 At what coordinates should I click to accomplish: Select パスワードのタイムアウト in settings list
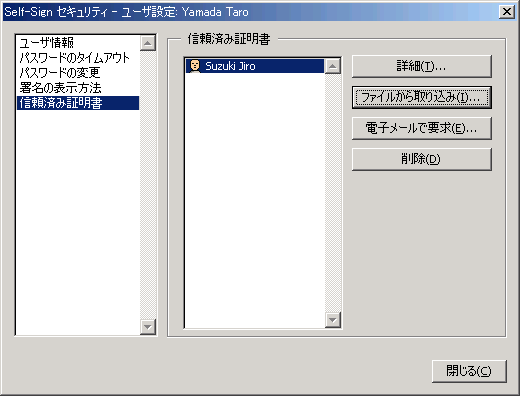(78, 58)
